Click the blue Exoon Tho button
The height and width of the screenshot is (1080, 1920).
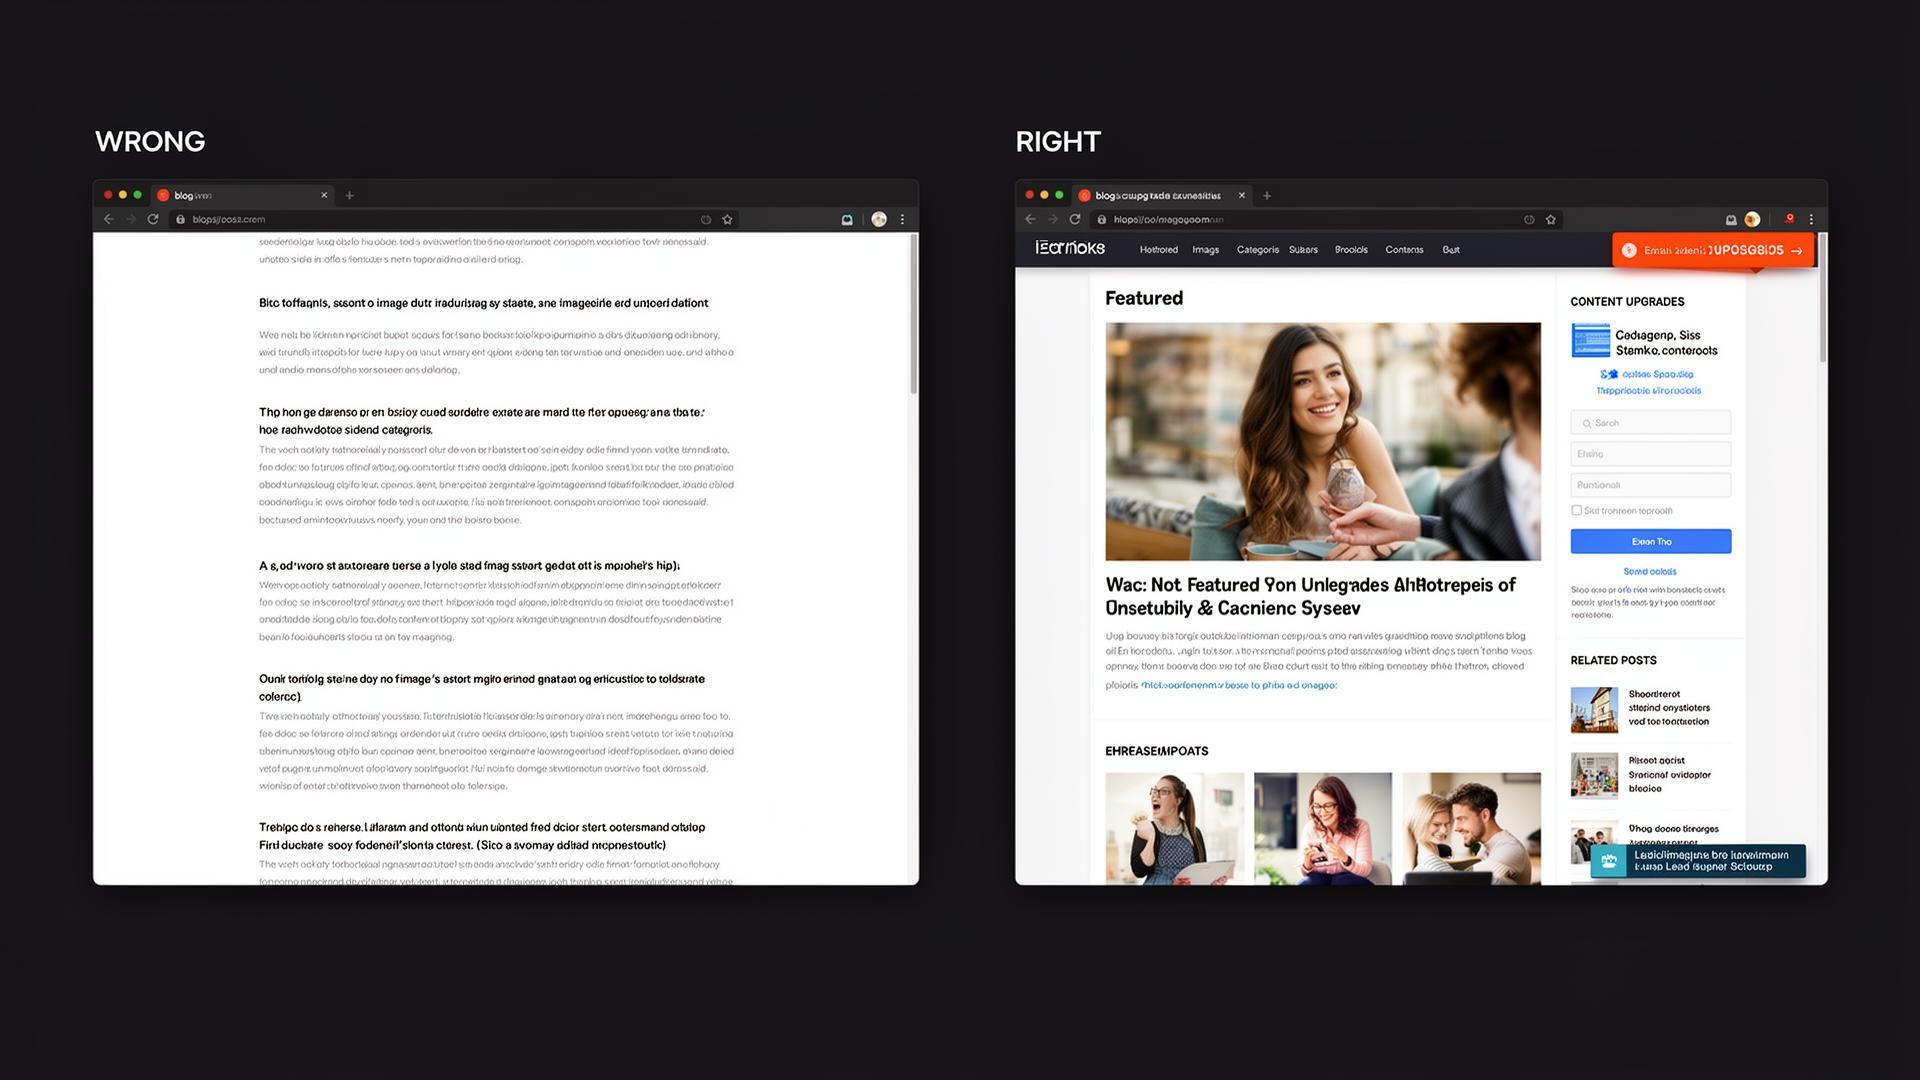tap(1650, 541)
